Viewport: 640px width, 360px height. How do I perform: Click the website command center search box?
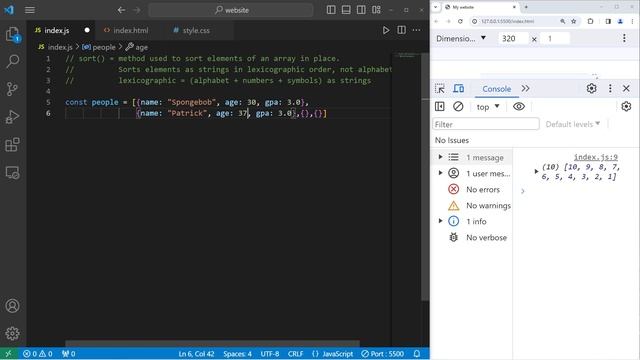231,10
